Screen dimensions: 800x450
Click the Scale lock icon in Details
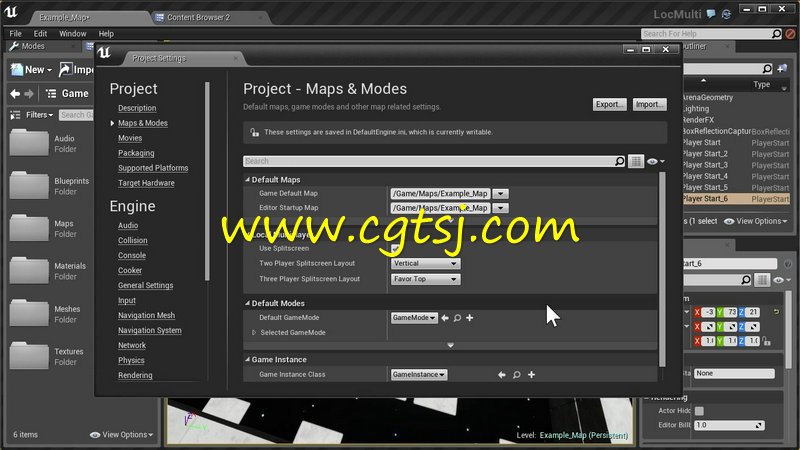tap(766, 341)
